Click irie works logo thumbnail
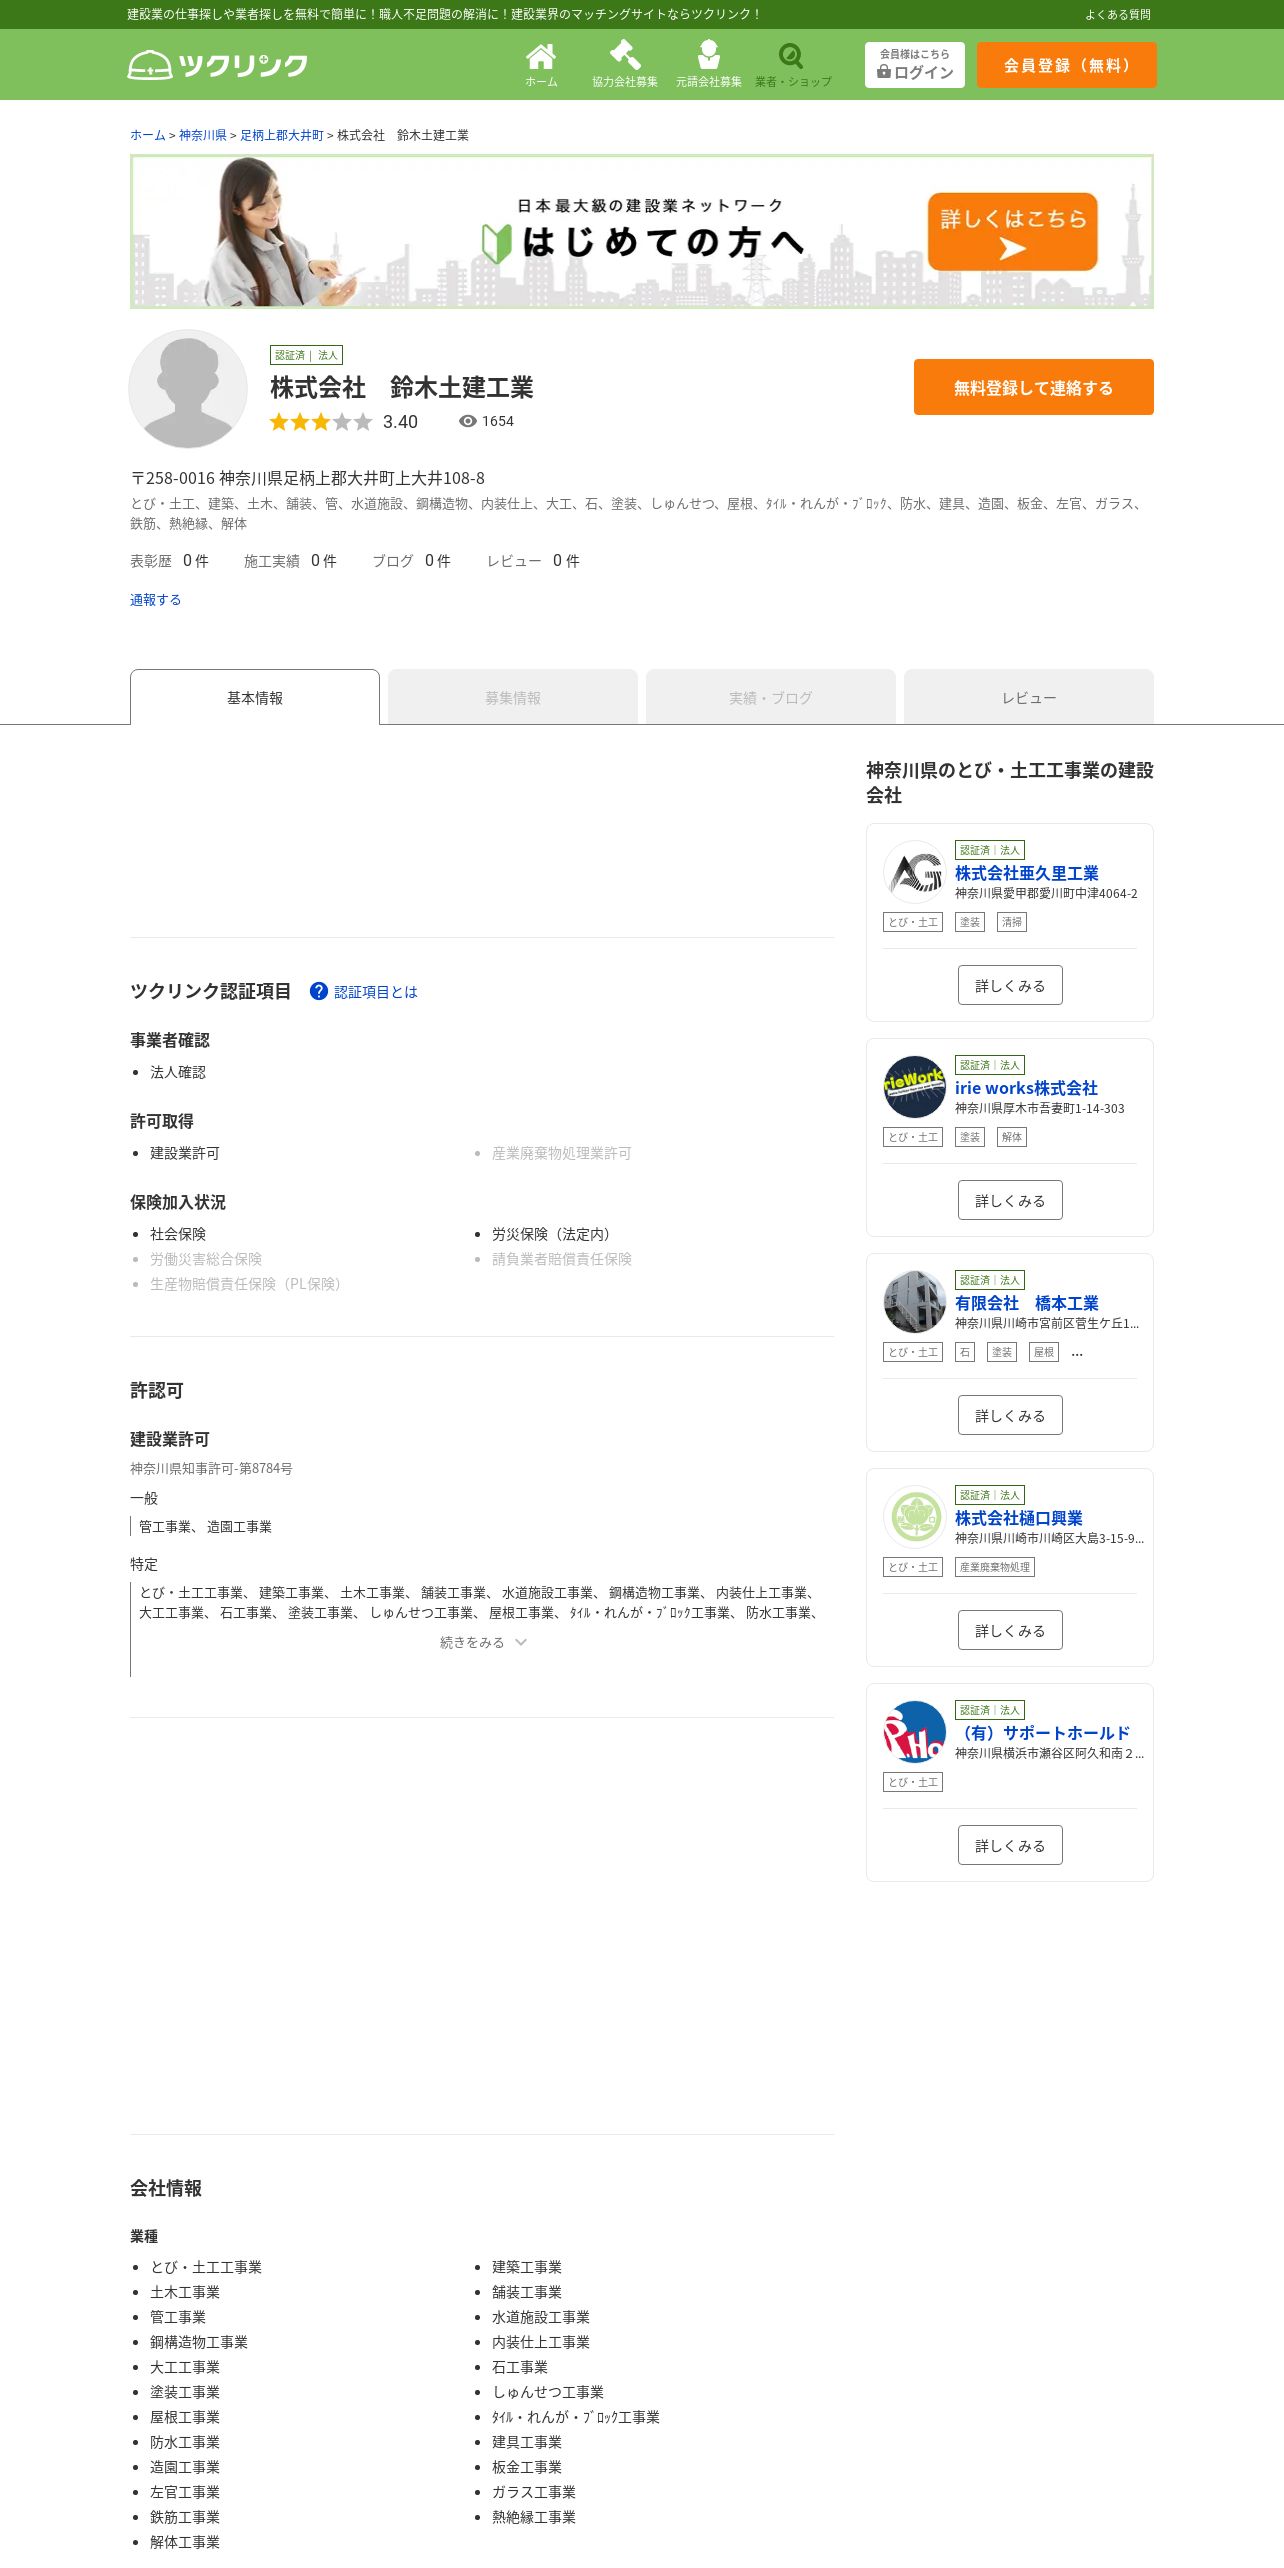Image resolution: width=1284 pixels, height=2568 pixels. [915, 1087]
